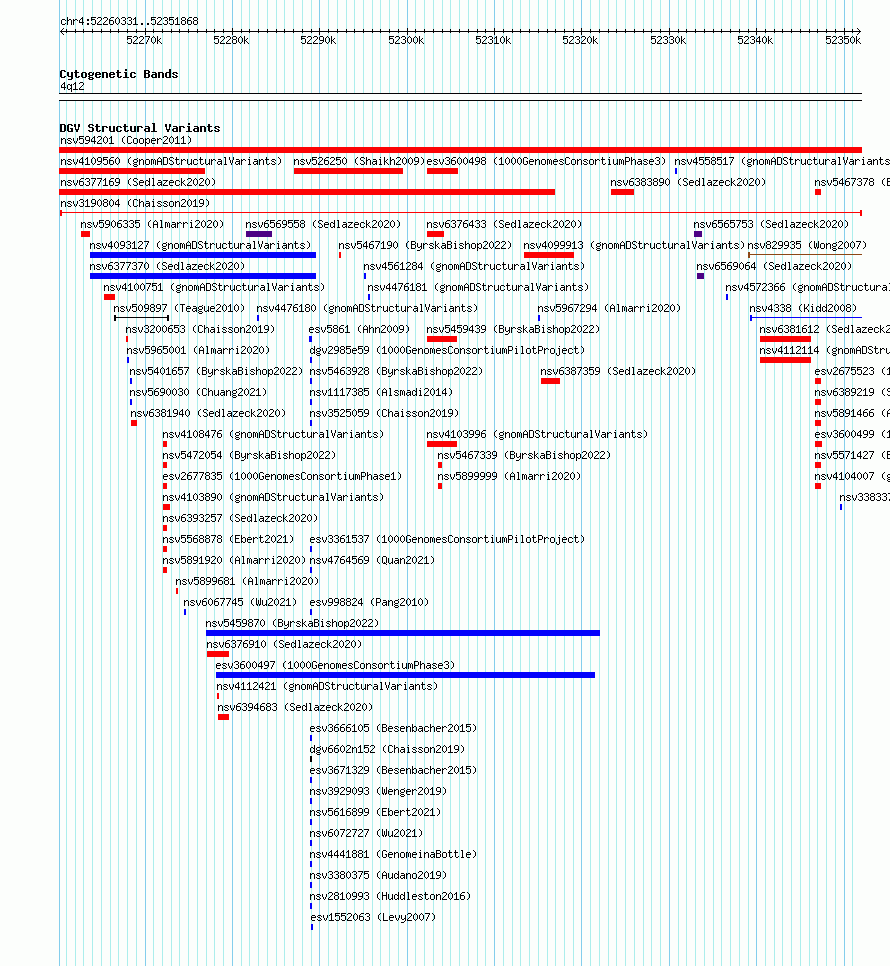Click the blue bar under nsv6377370

coord(203,275)
